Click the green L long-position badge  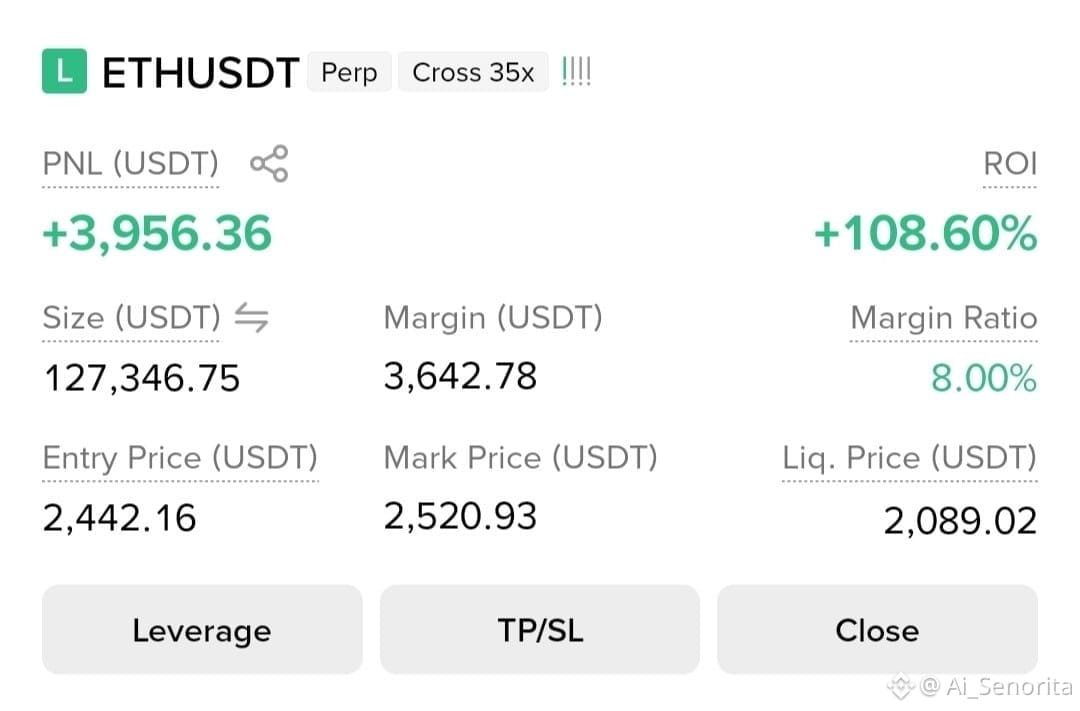point(64,71)
